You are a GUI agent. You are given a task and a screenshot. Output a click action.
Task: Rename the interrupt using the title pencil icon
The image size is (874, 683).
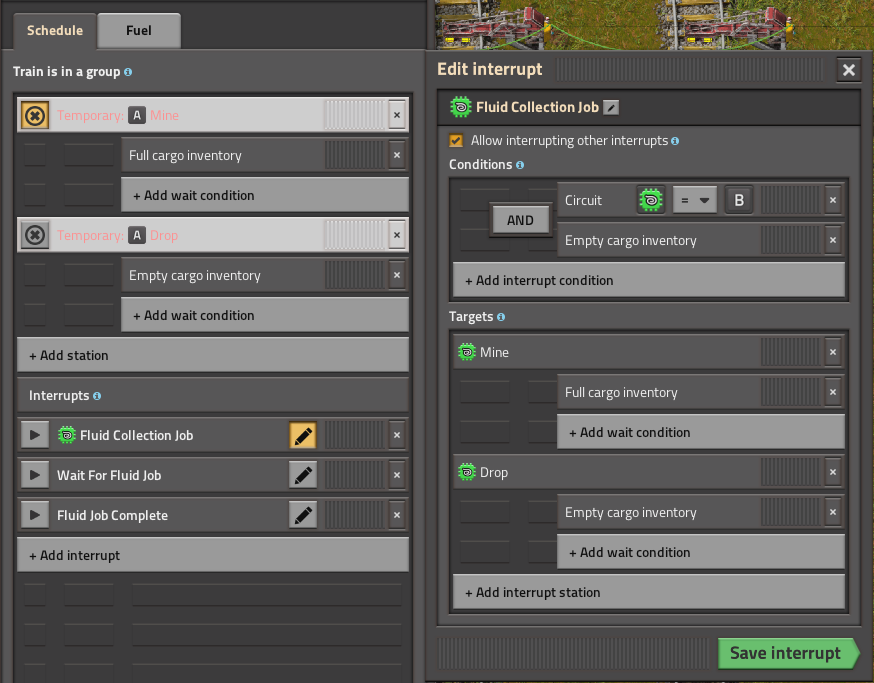tap(612, 108)
